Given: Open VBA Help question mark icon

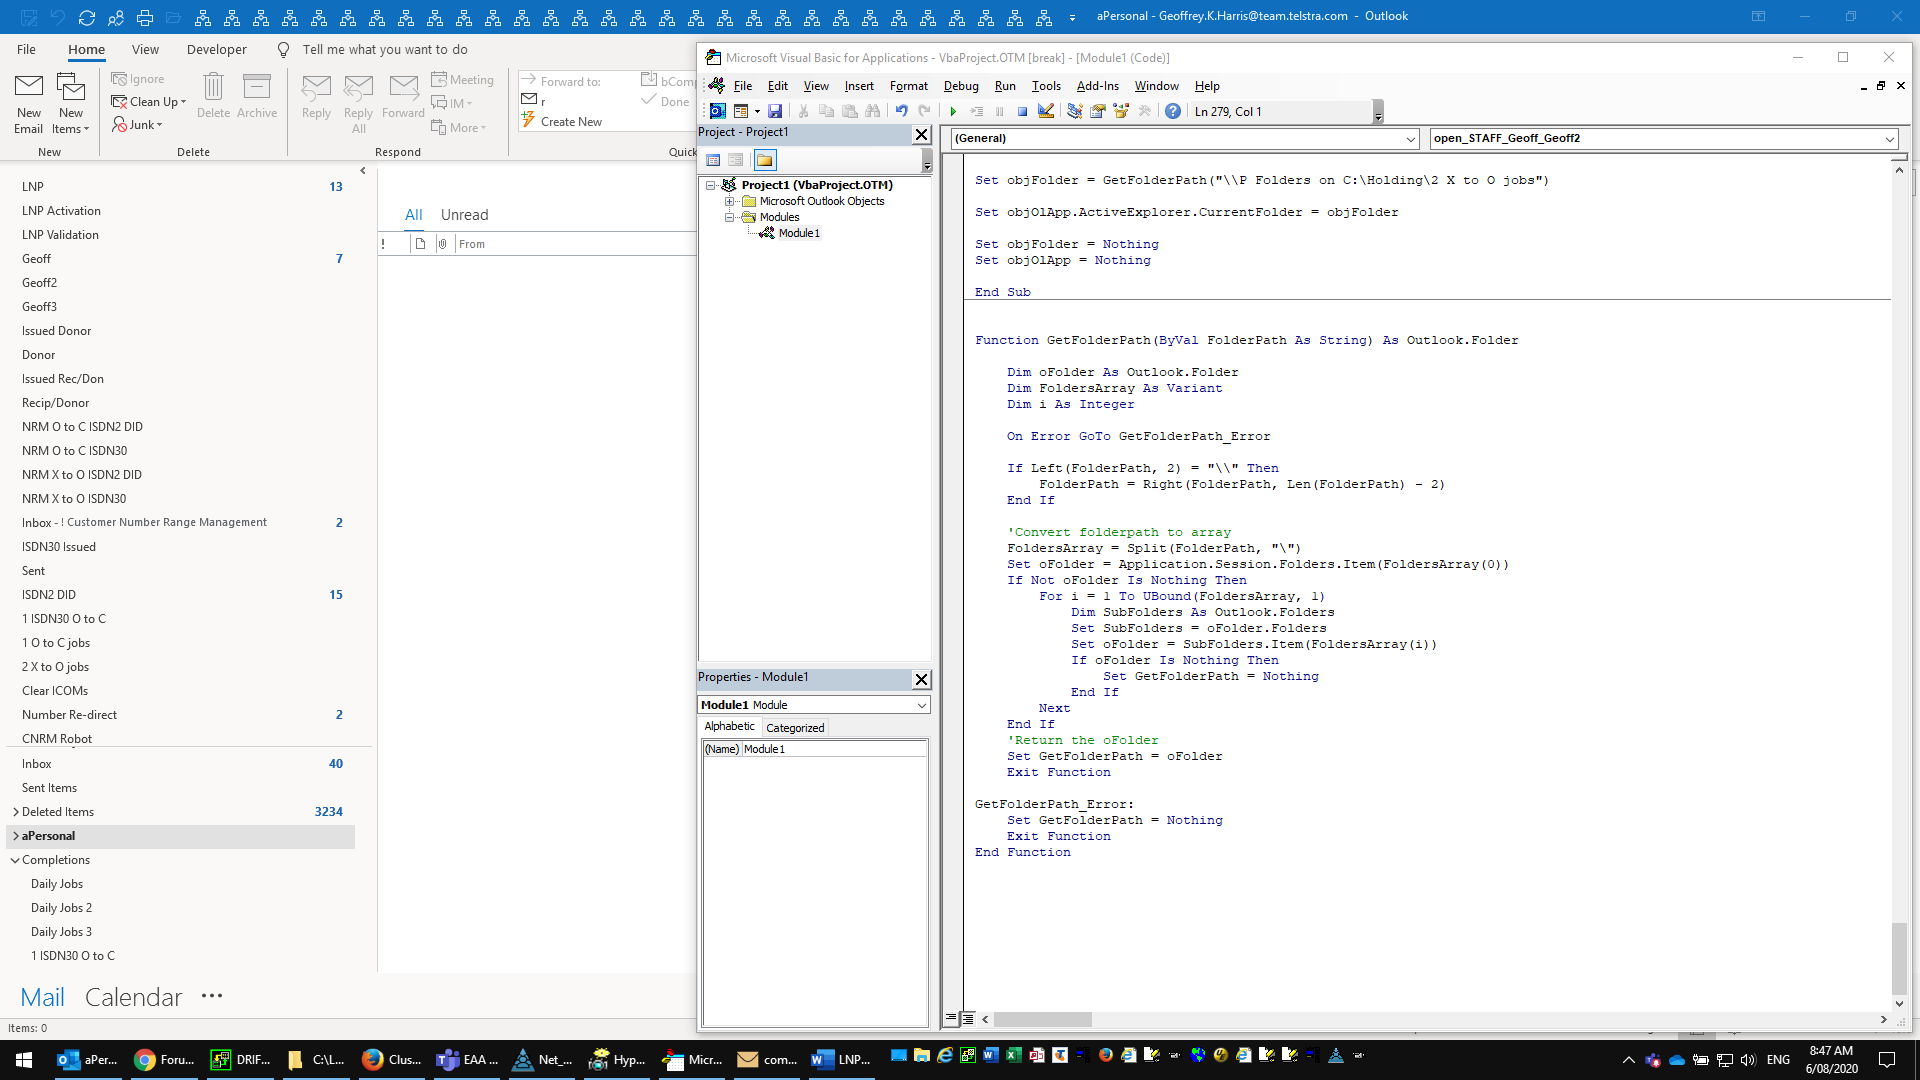Looking at the screenshot, I should click(1173, 111).
